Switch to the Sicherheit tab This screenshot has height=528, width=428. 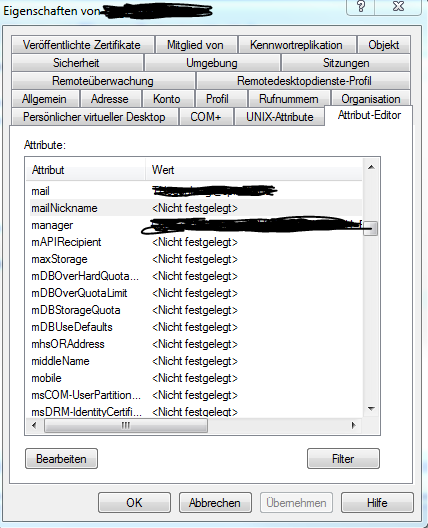(76, 63)
